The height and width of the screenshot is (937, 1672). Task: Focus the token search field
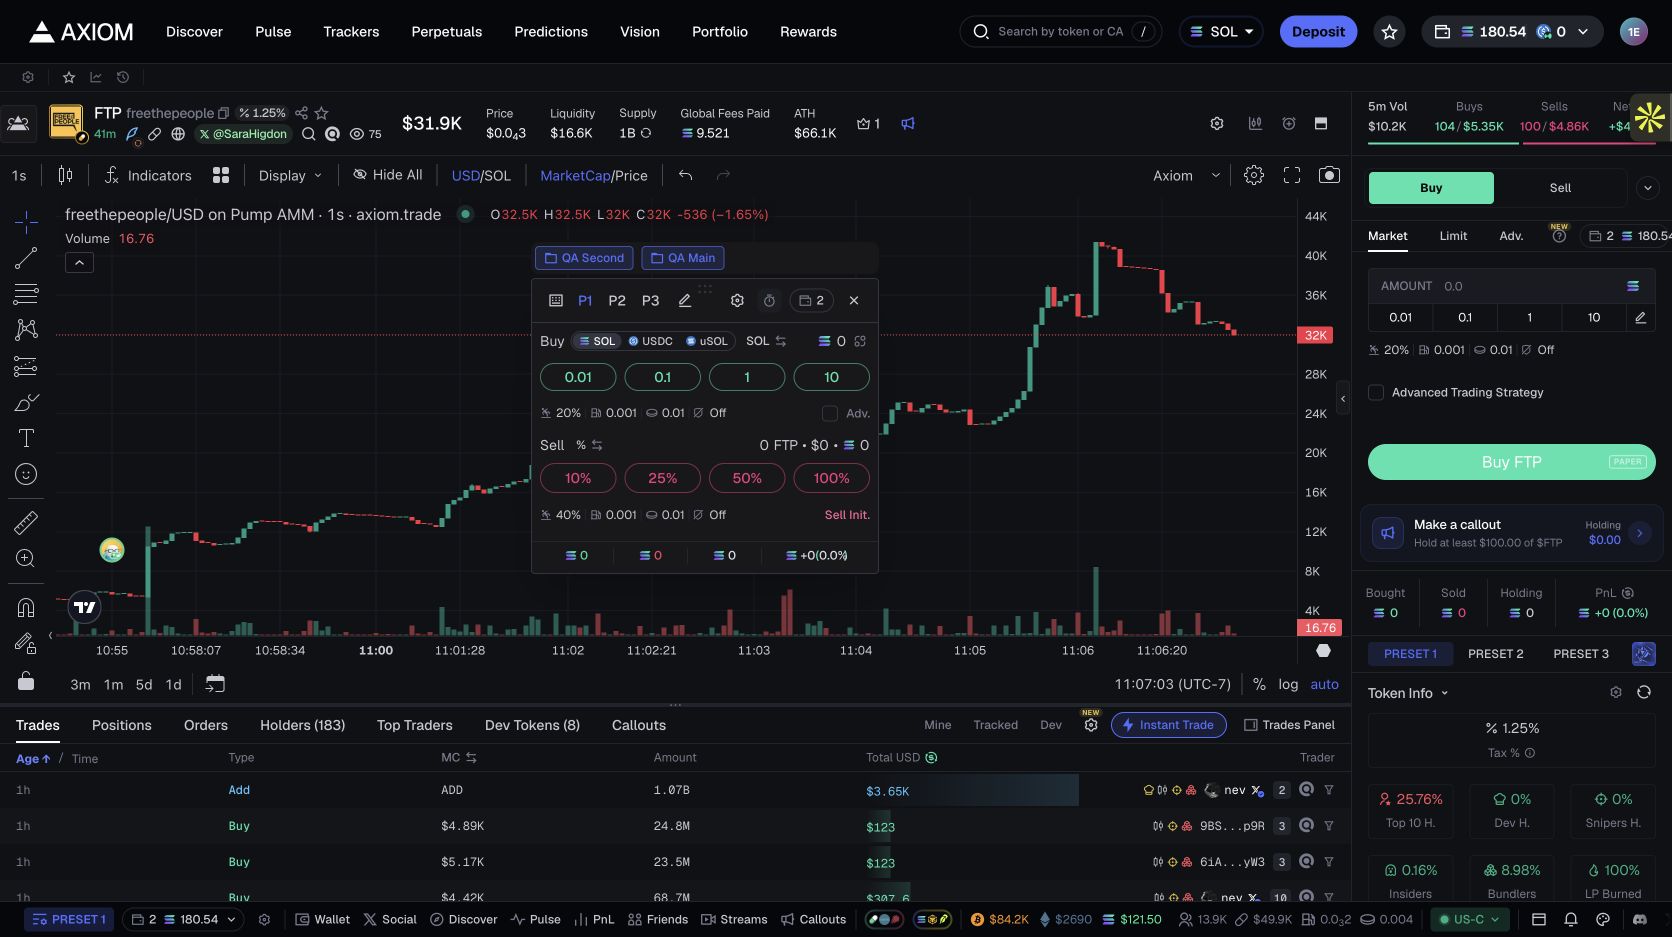[1060, 32]
